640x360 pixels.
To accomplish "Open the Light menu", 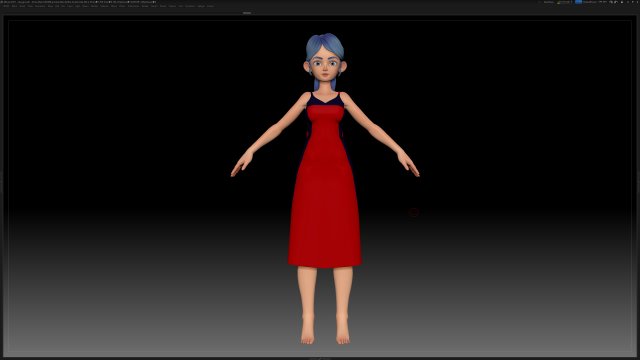I will (x=77, y=6).
